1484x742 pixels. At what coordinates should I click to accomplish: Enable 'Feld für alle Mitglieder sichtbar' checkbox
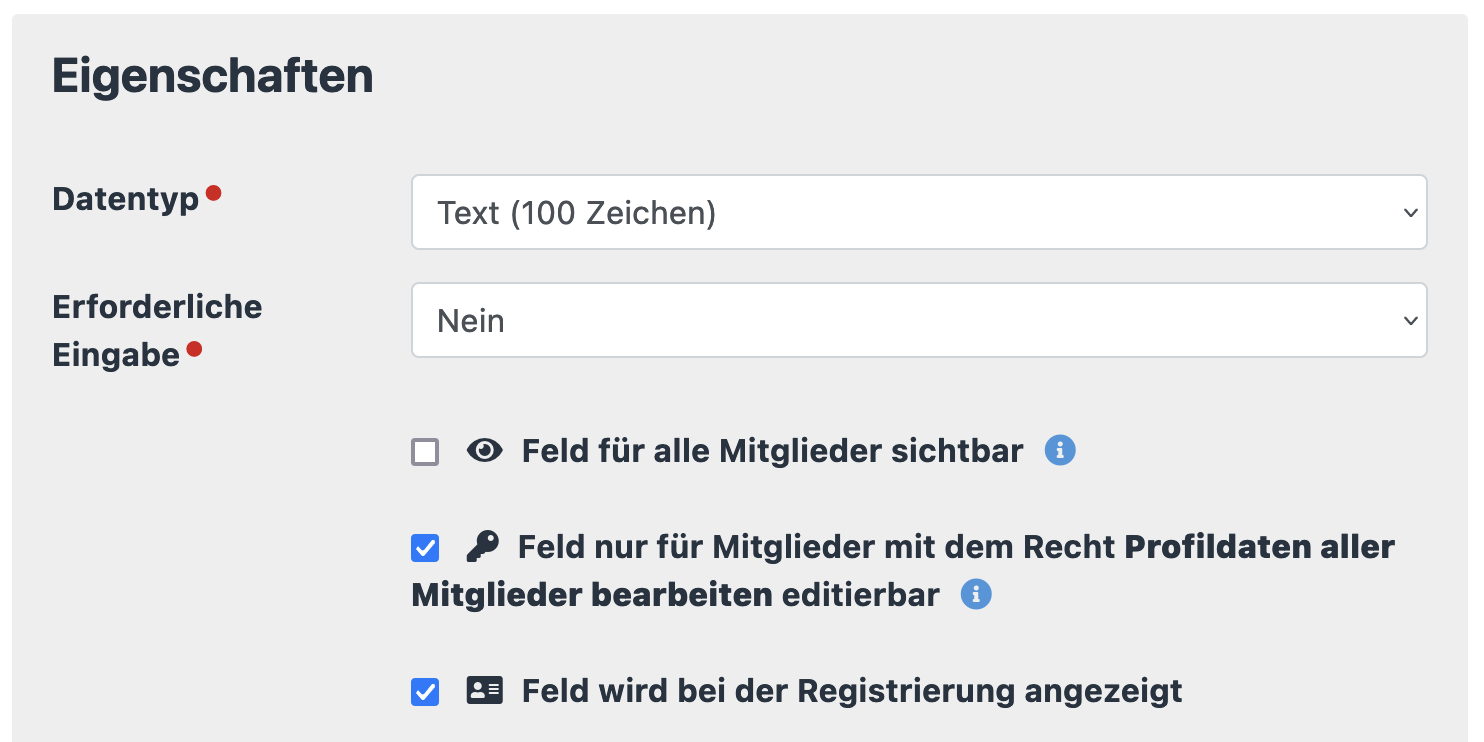pyautogui.click(x=425, y=453)
